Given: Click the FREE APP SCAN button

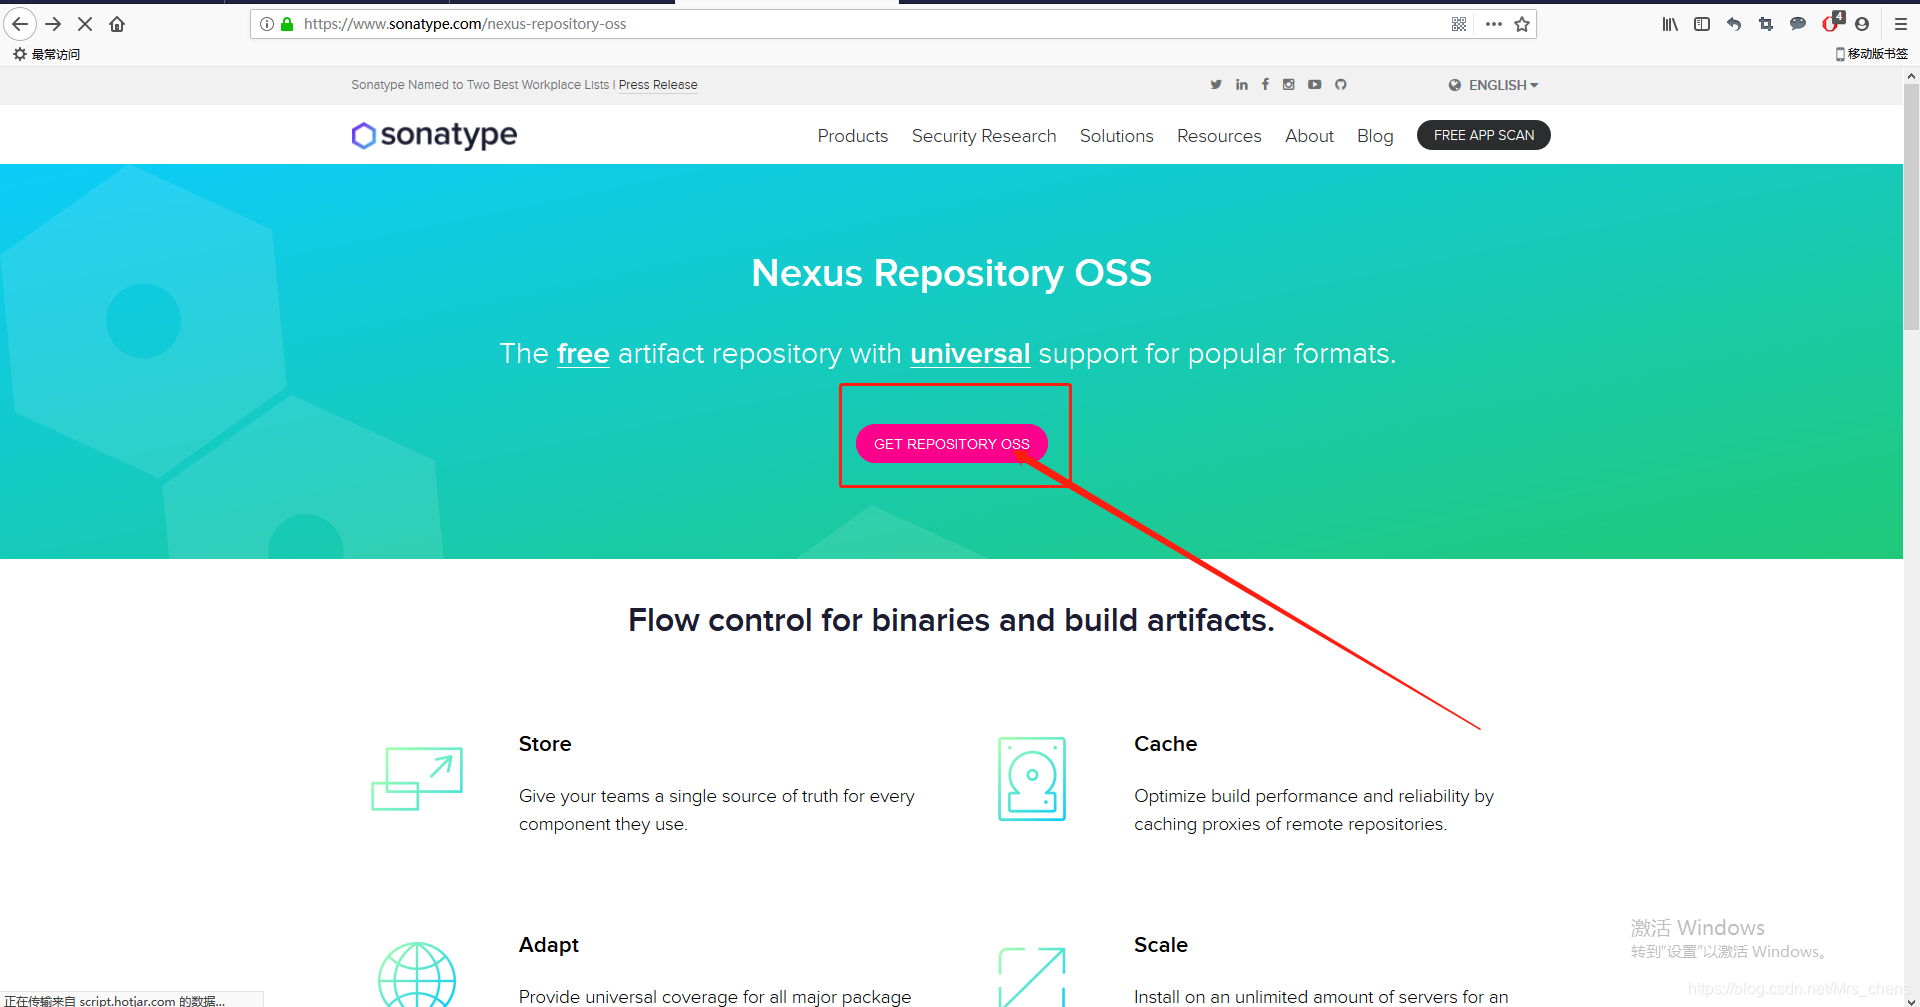Looking at the screenshot, I should [1484, 135].
